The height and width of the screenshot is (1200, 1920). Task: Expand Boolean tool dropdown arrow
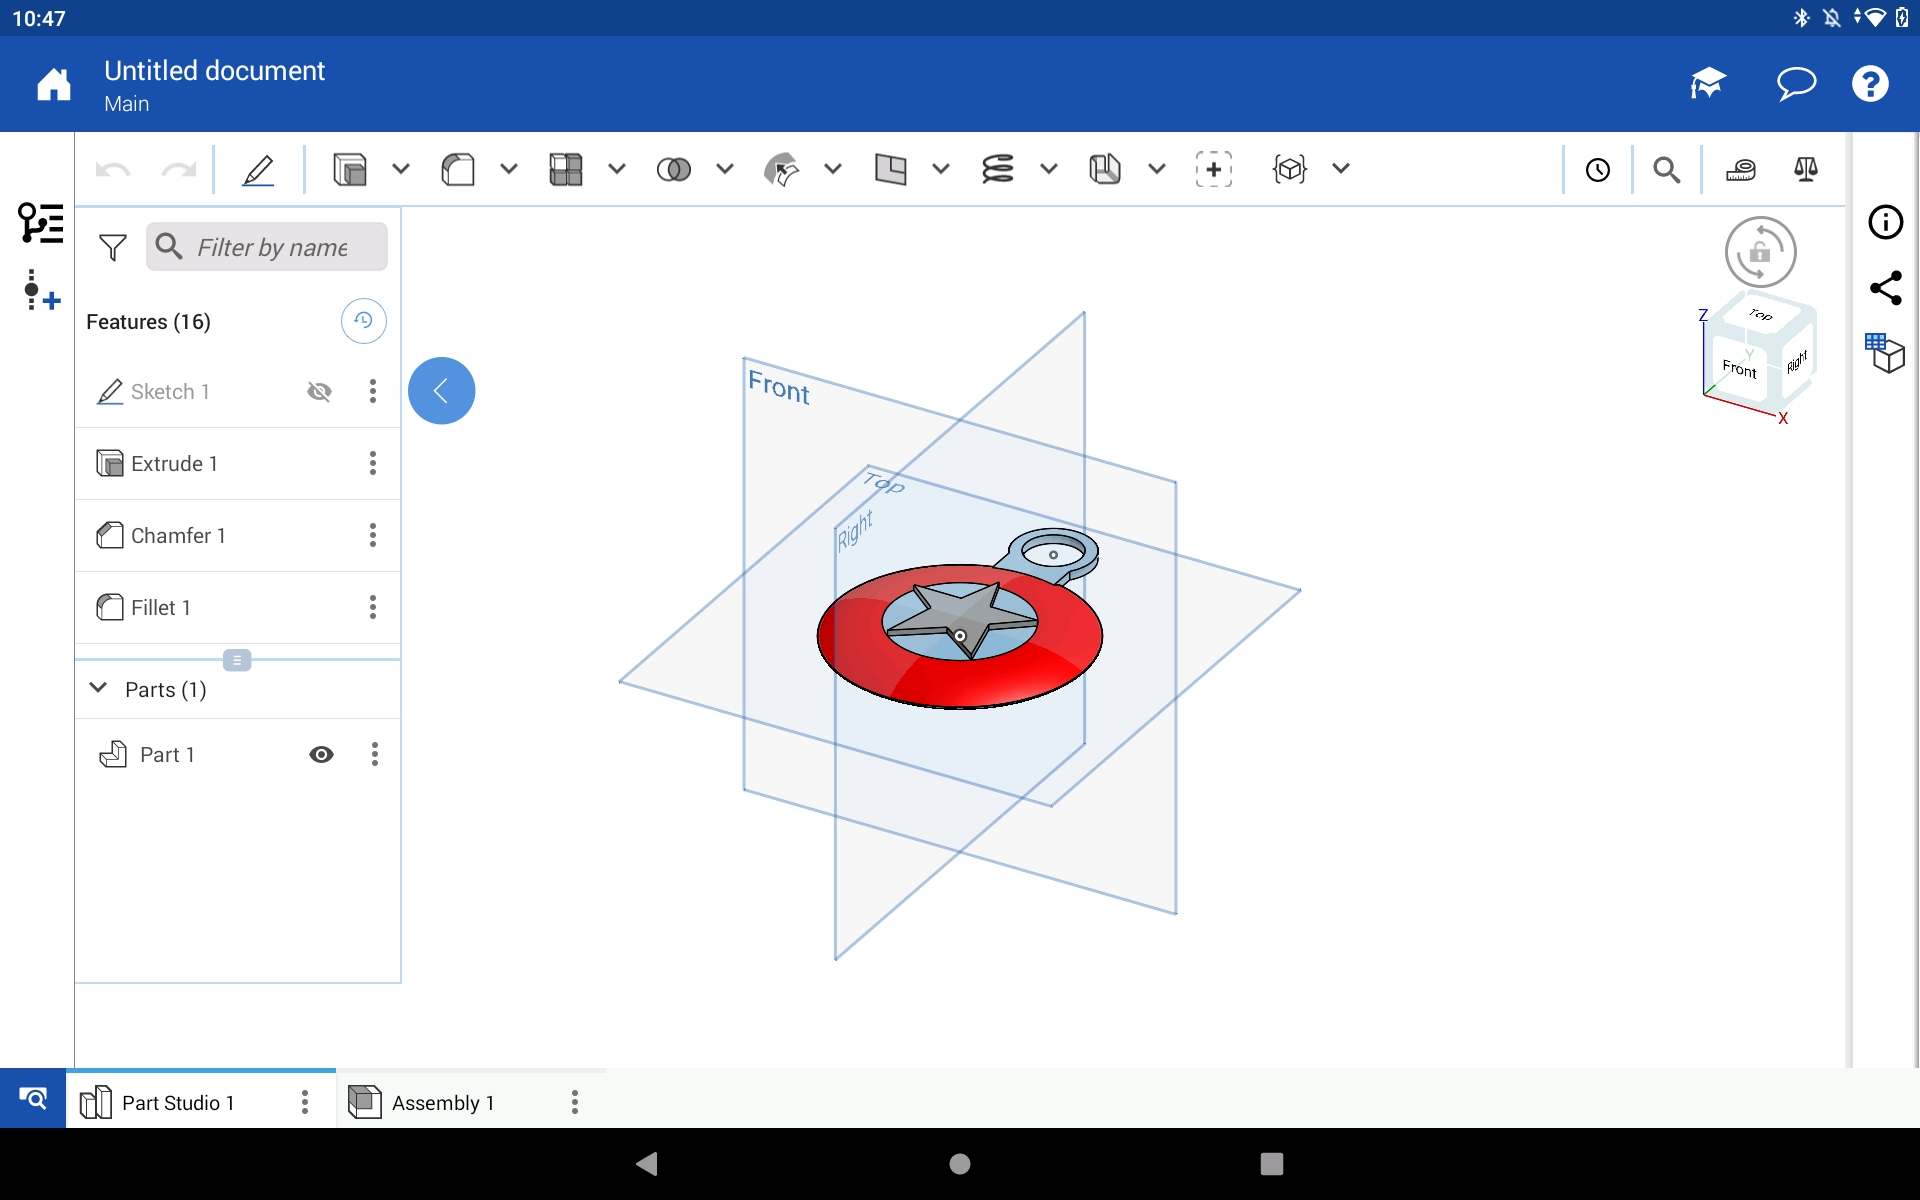click(x=725, y=169)
